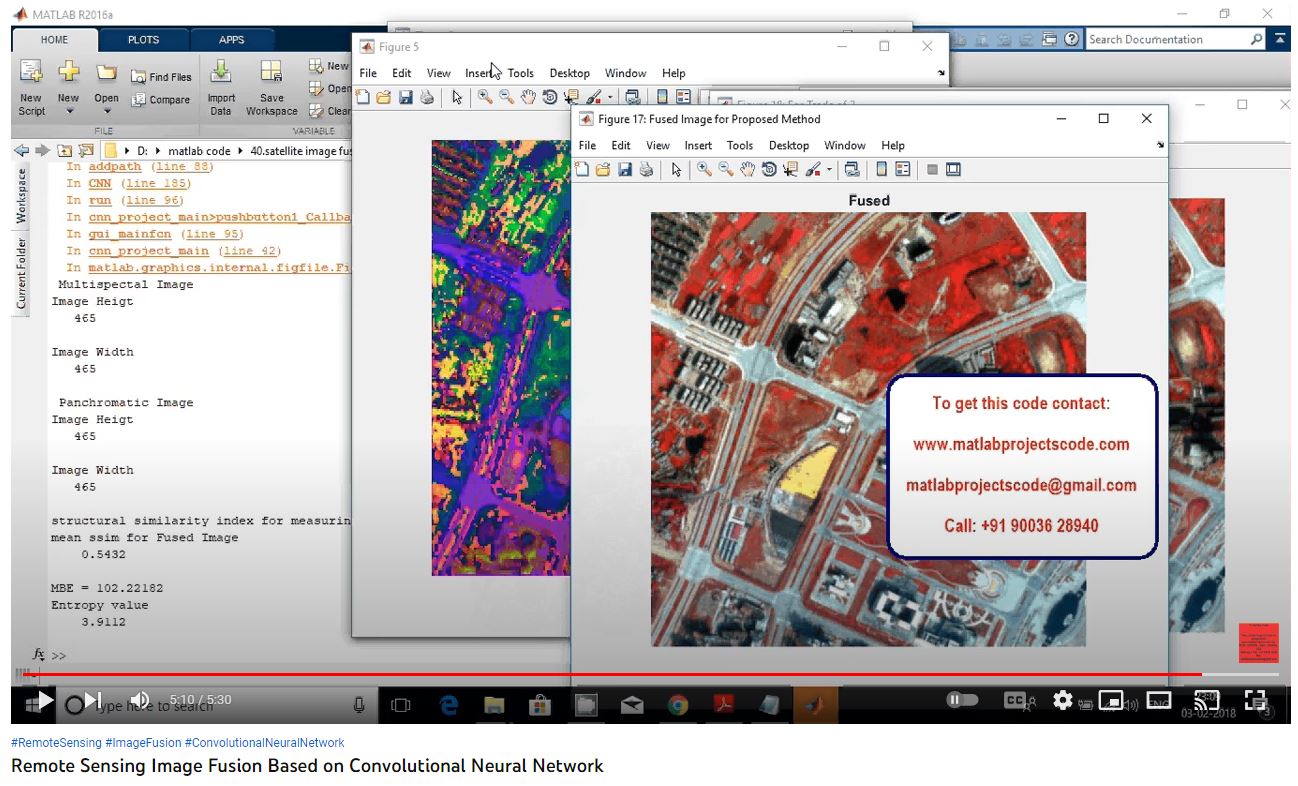Click Pan hand tool in Figure 5 toolbar
1298x786 pixels.
pyautogui.click(x=528, y=97)
